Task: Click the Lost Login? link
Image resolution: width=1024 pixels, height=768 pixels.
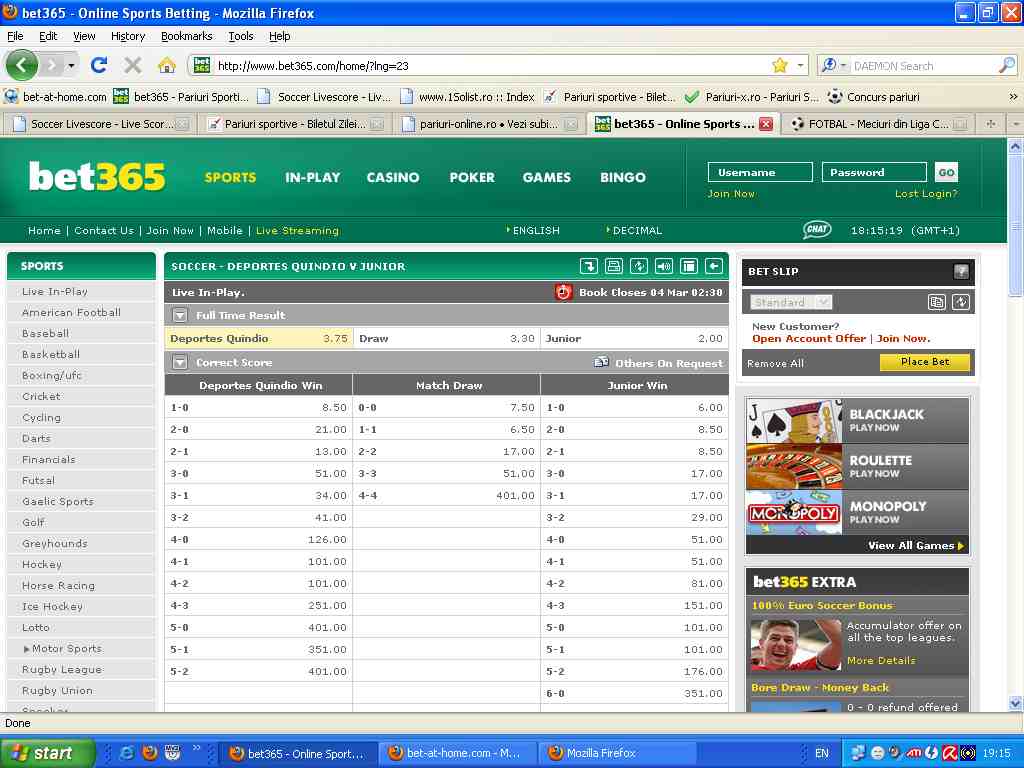Action: pos(925,193)
